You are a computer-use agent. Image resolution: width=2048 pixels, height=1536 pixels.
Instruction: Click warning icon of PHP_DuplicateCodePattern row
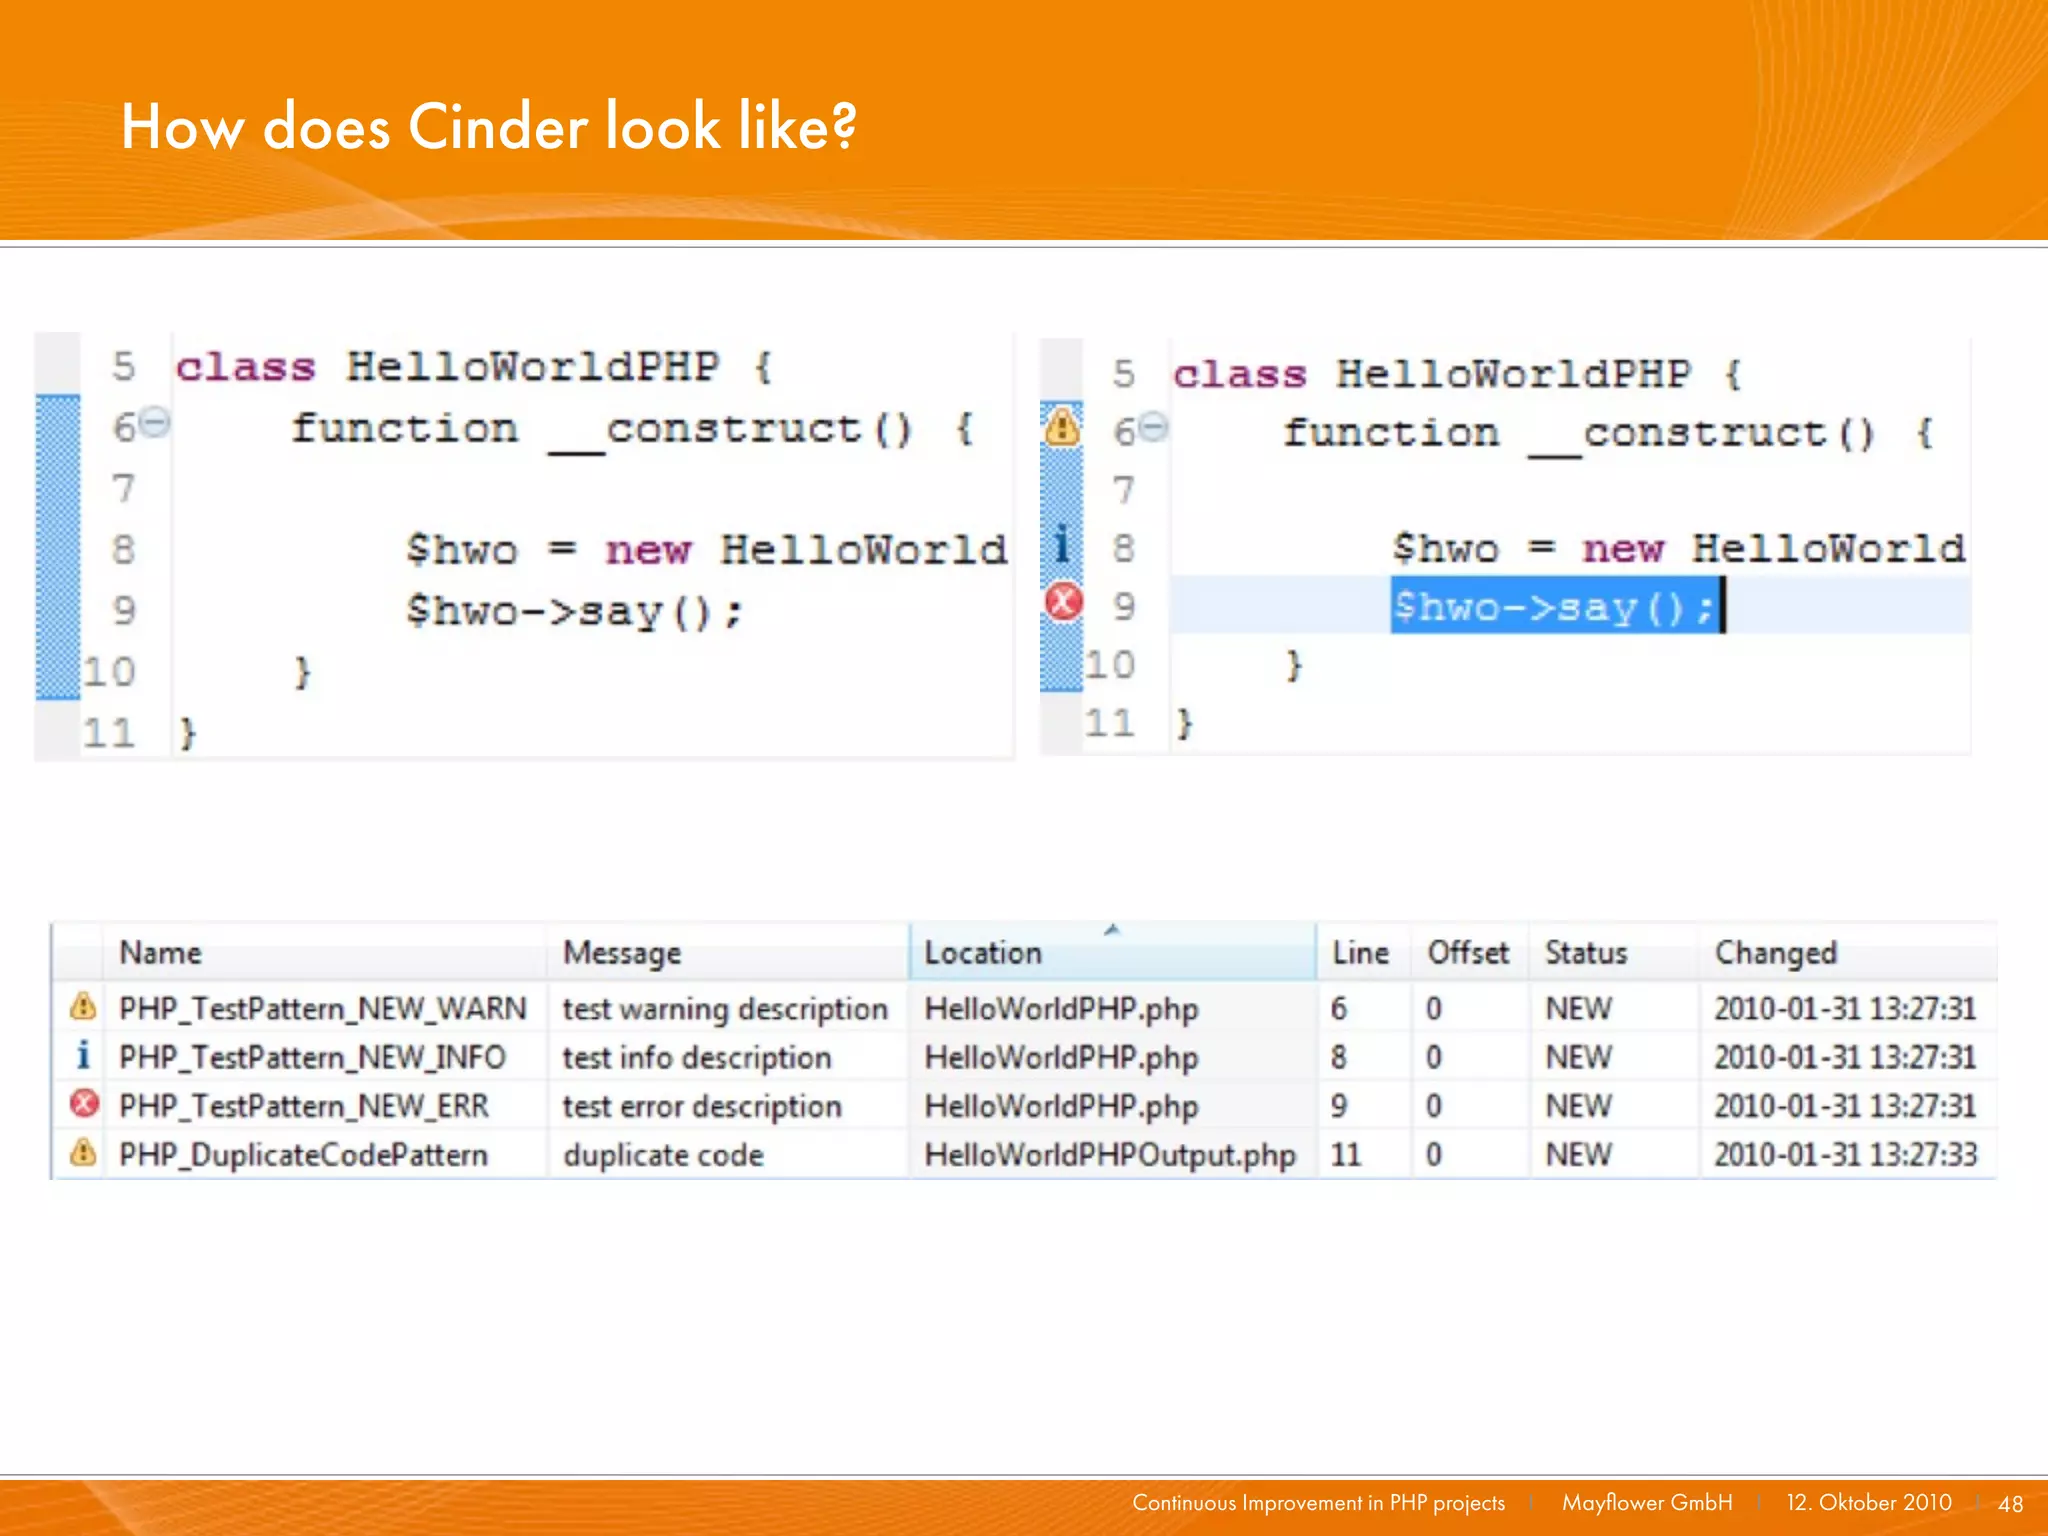point(83,1153)
